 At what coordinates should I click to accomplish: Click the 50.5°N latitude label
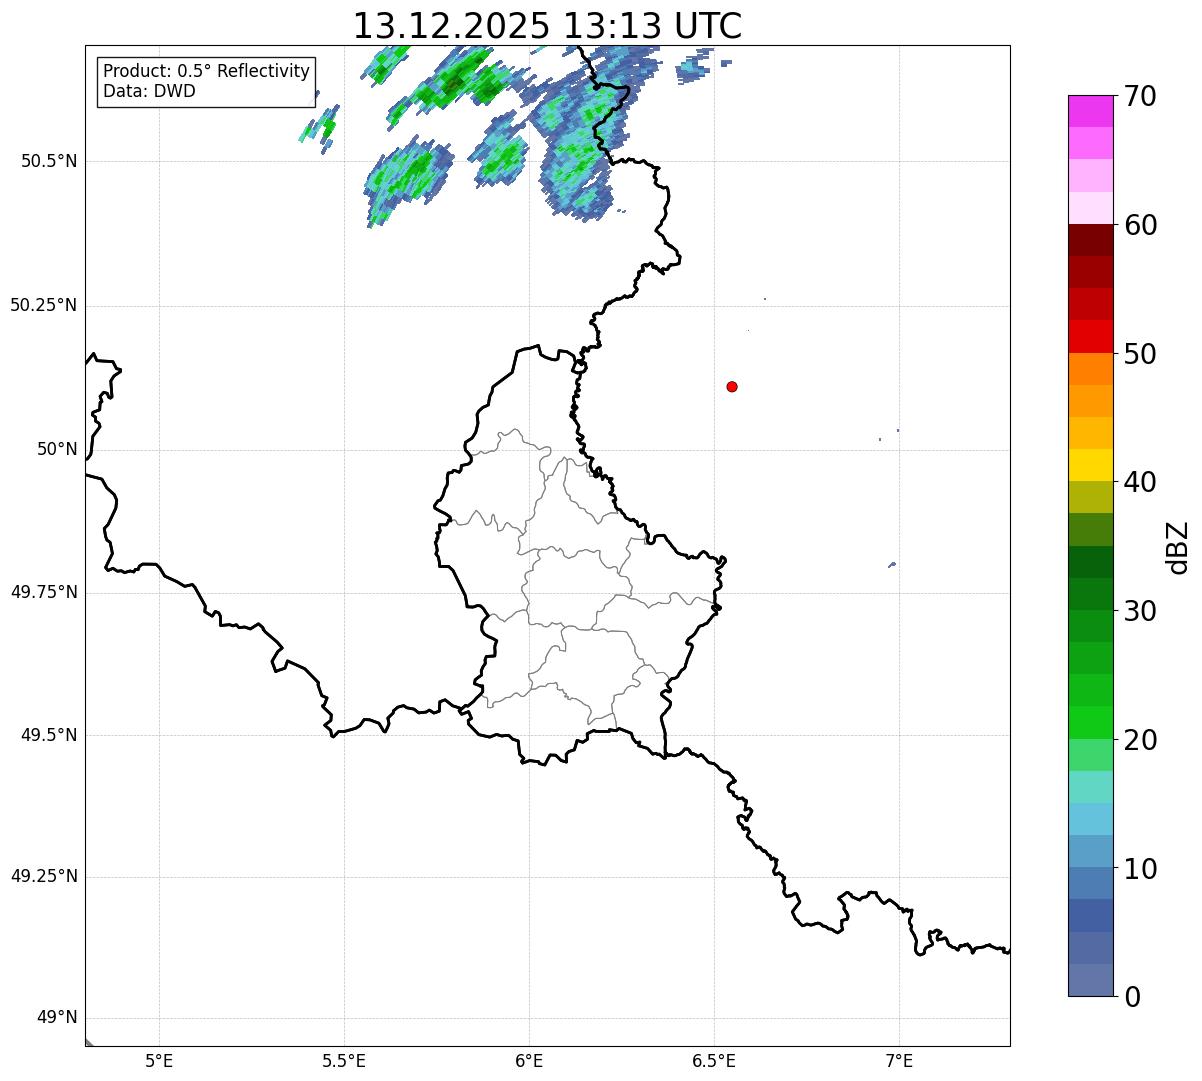tap(49, 161)
